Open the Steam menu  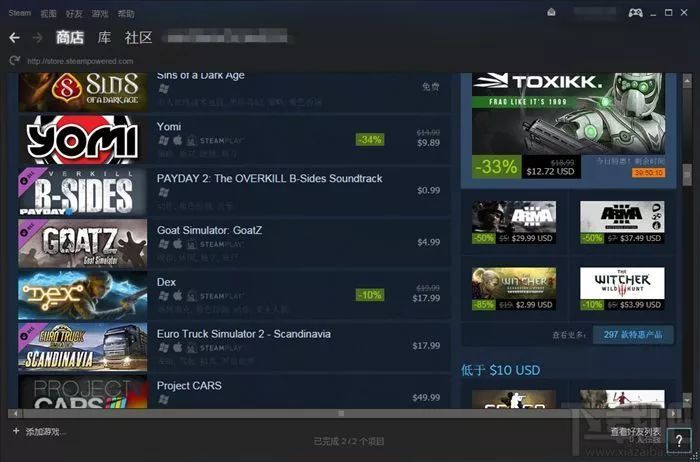point(20,13)
